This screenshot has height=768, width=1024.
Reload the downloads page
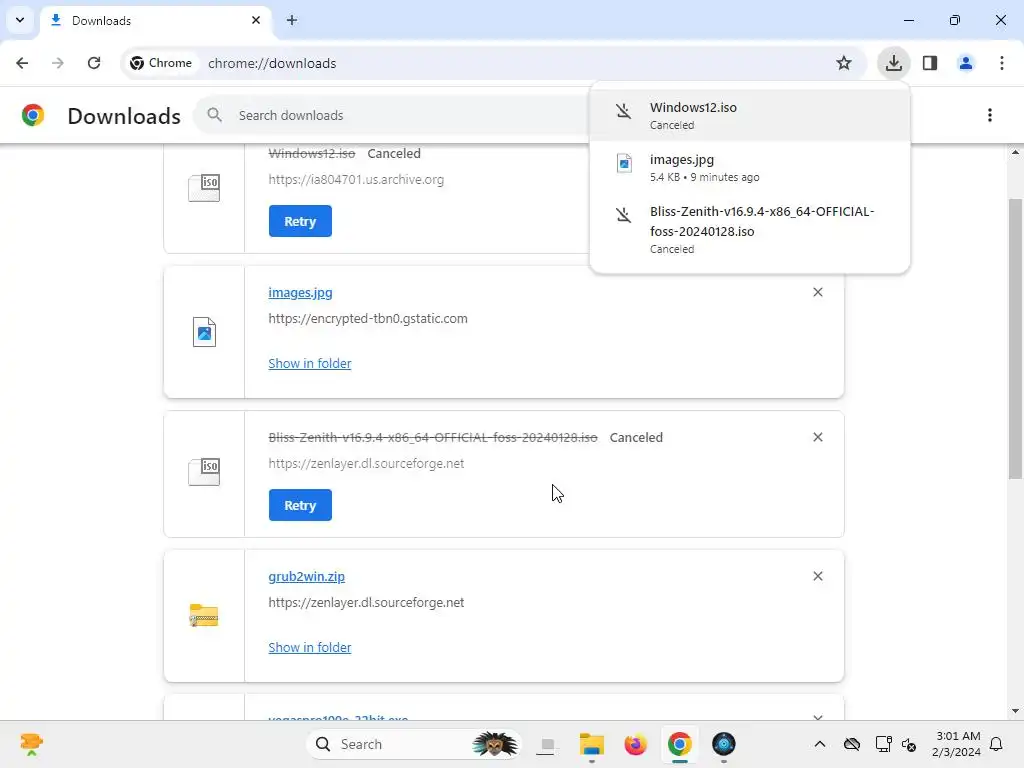click(94, 63)
